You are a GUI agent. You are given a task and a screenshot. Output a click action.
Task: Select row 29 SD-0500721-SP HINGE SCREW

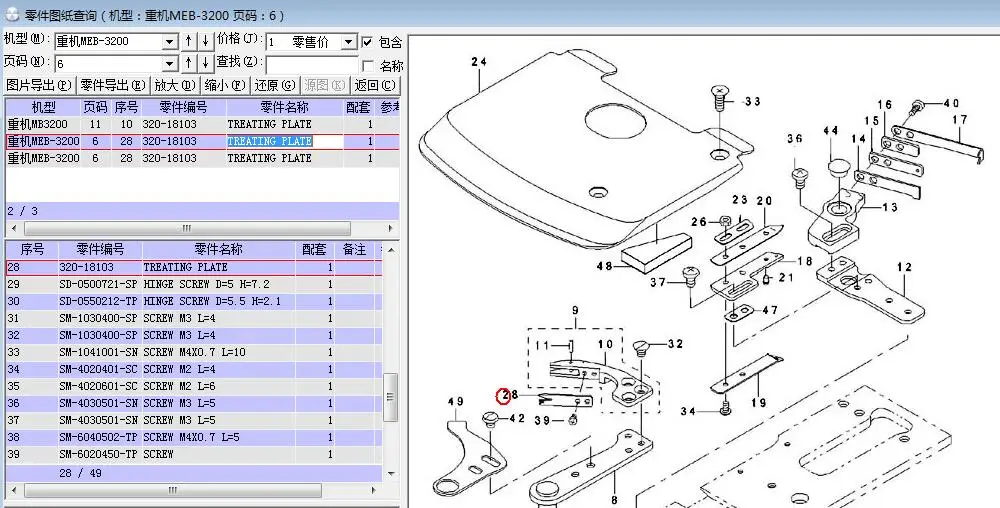[x=194, y=284]
